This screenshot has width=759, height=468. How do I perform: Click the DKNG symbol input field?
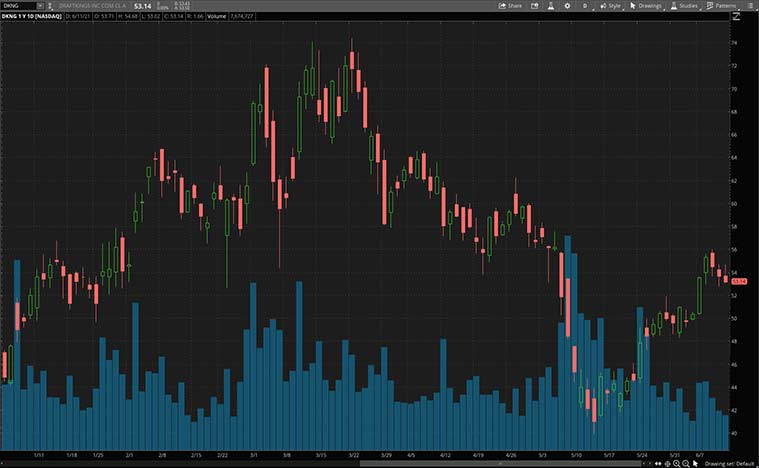pyautogui.click(x=18, y=6)
